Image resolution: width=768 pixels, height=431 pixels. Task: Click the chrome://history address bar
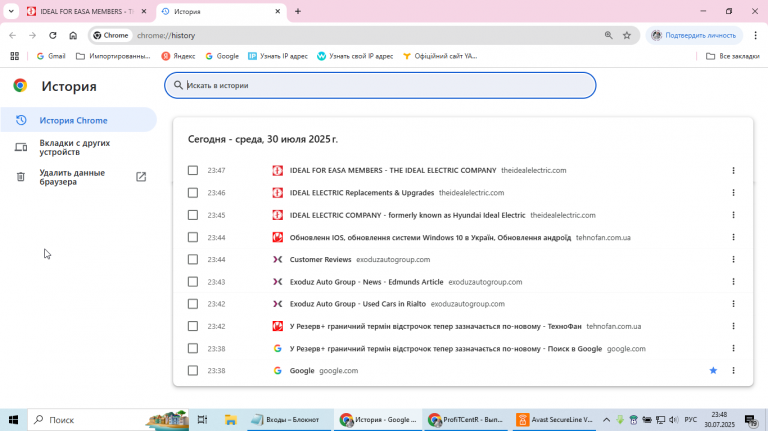[x=362, y=35]
